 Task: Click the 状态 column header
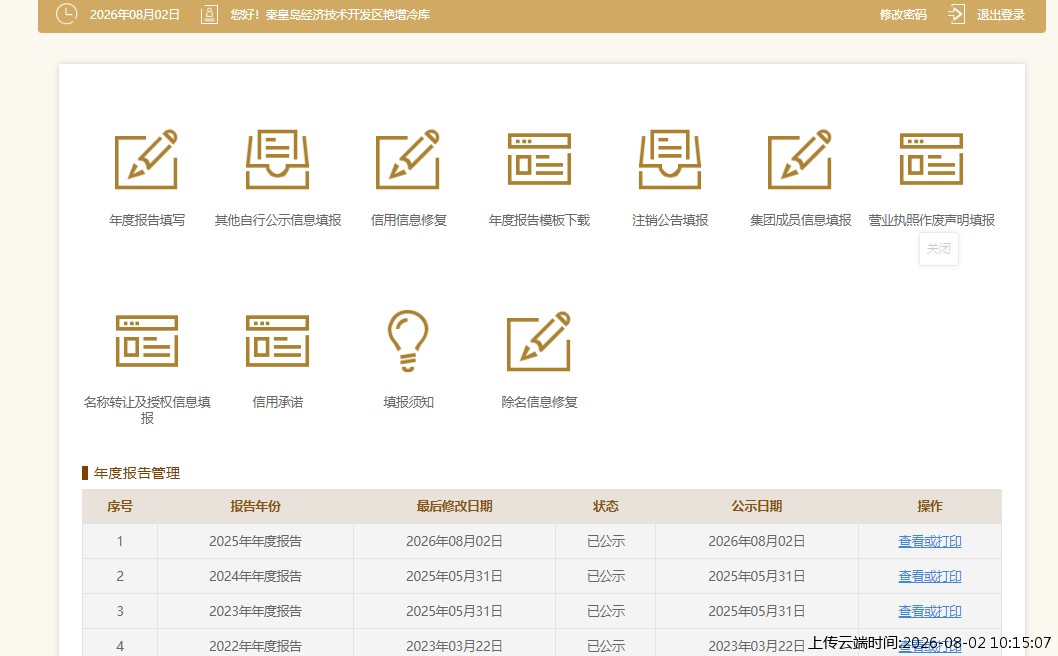tap(605, 506)
